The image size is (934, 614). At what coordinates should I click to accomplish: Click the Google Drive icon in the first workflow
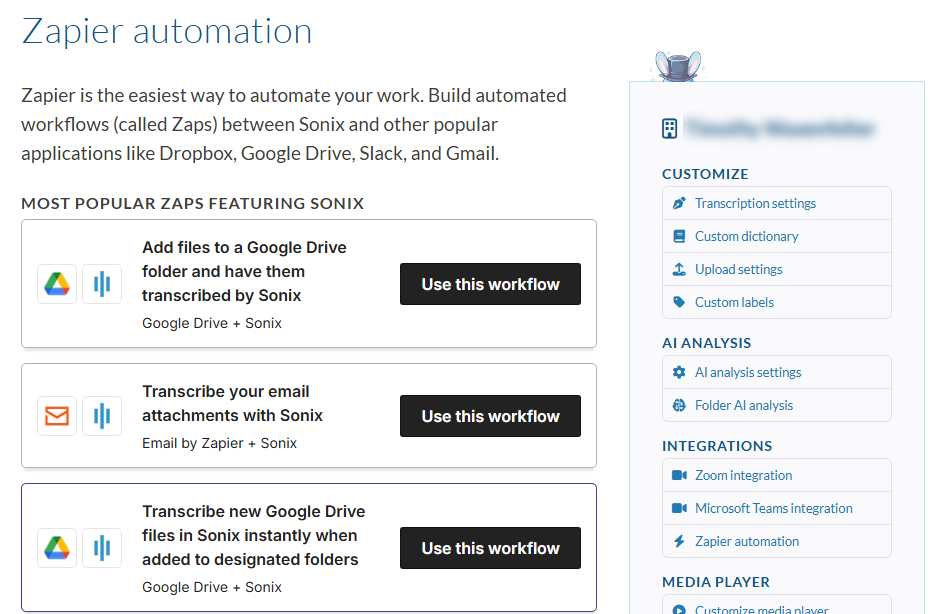tap(57, 284)
